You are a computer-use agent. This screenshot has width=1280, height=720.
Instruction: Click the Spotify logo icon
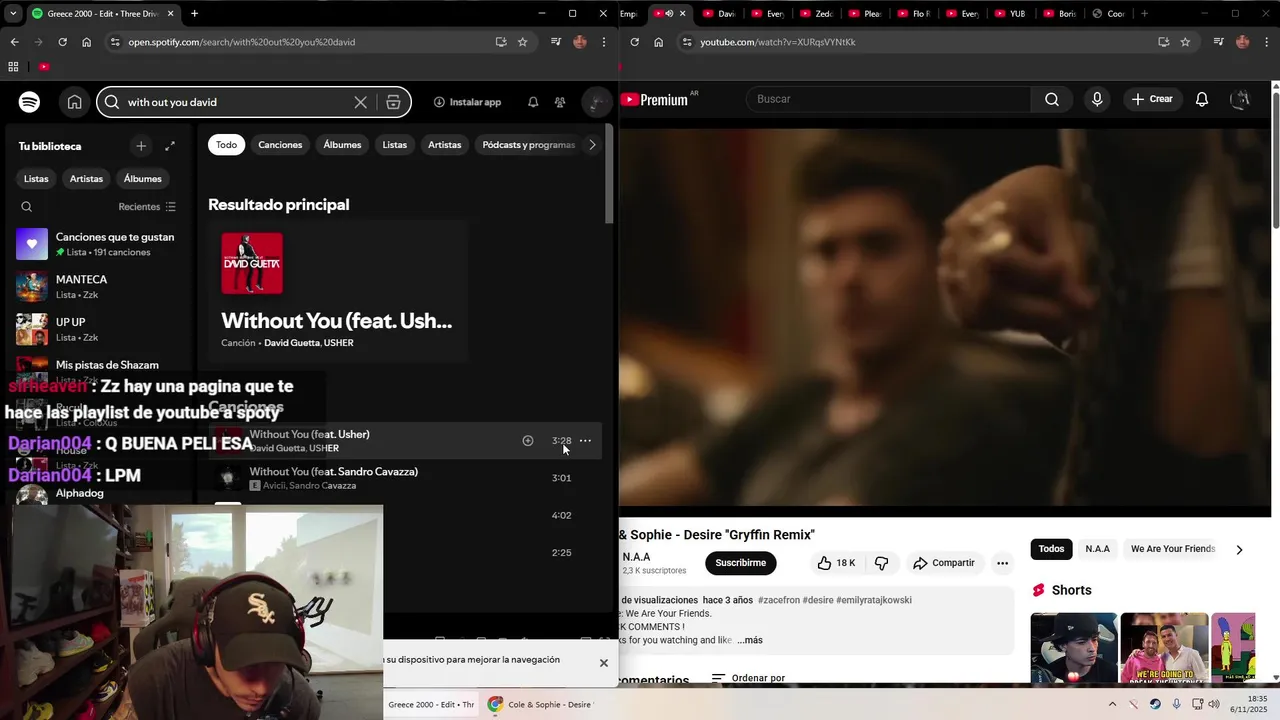[x=29, y=102]
